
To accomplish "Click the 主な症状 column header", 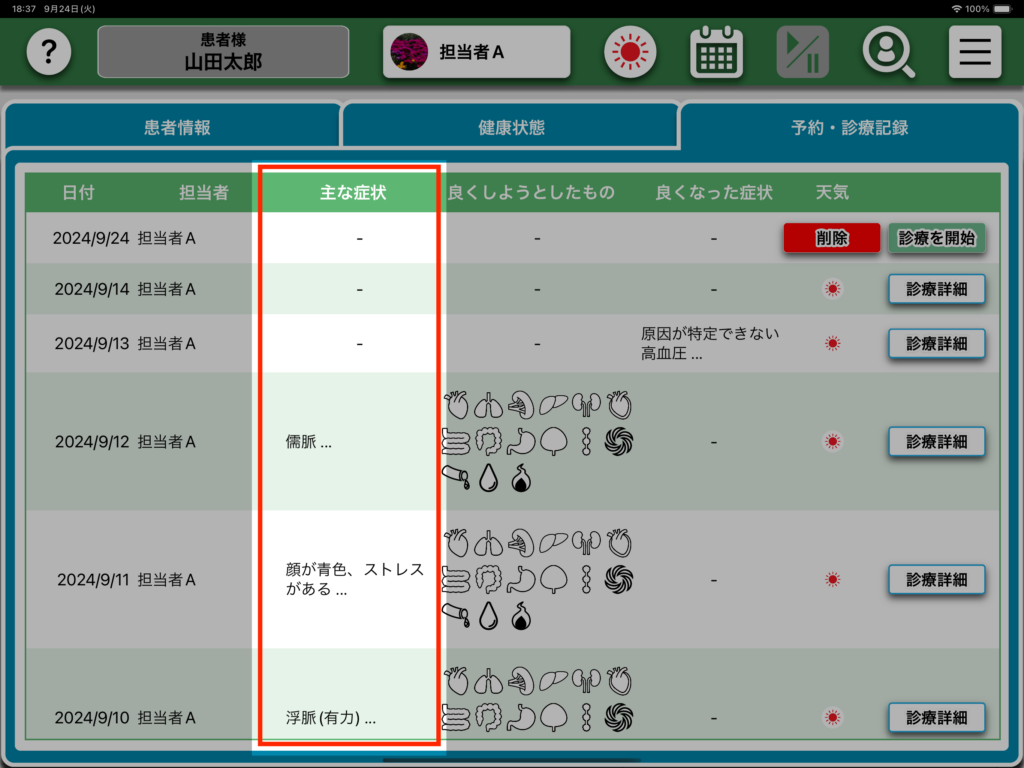I will pyautogui.click(x=352, y=192).
